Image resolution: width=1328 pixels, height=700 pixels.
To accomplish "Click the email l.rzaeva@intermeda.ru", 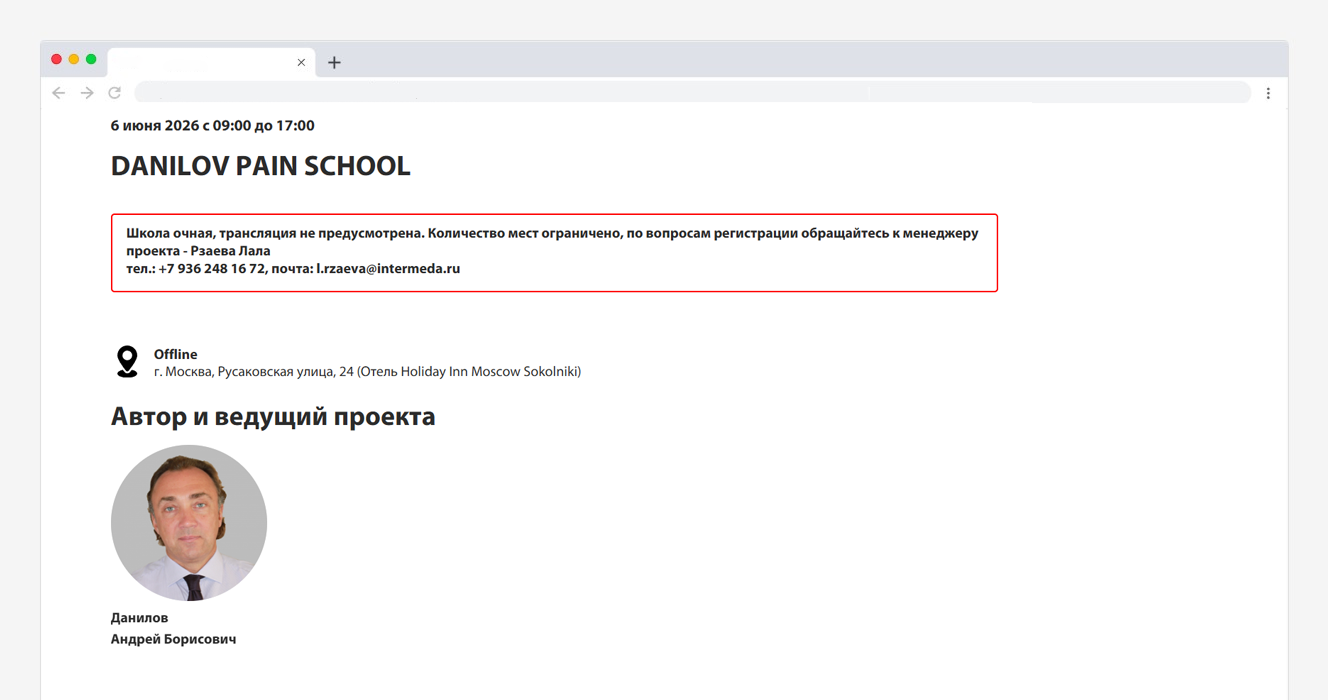I will (x=388, y=269).
